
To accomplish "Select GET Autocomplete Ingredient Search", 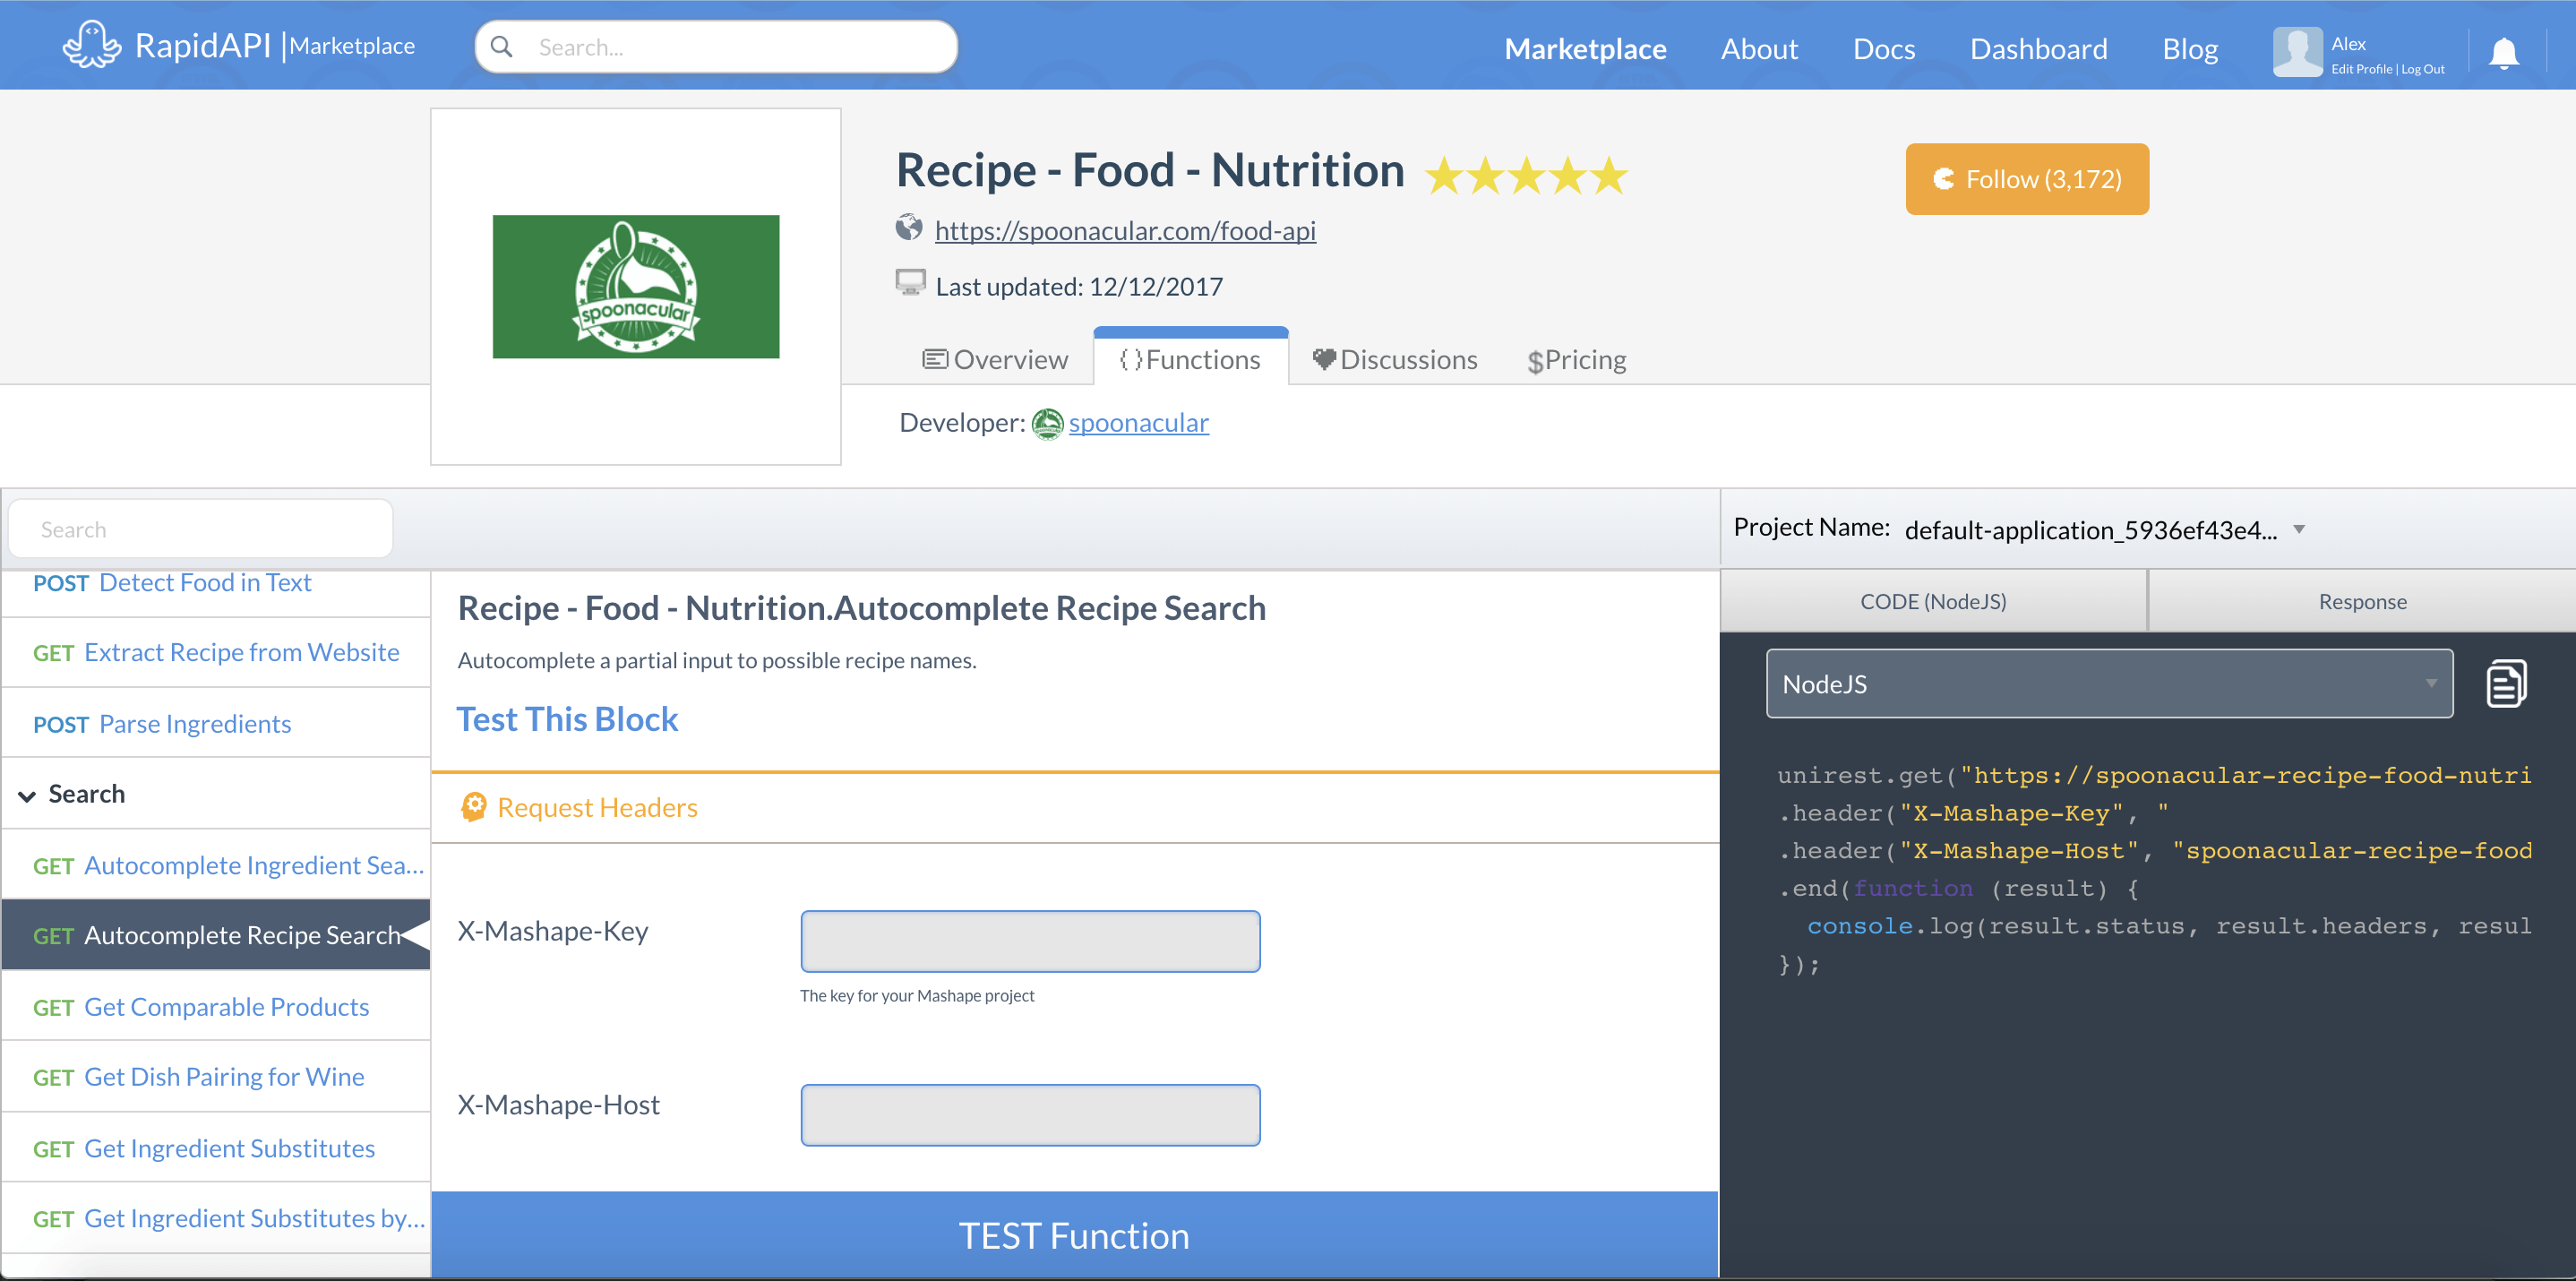I will point(215,865).
